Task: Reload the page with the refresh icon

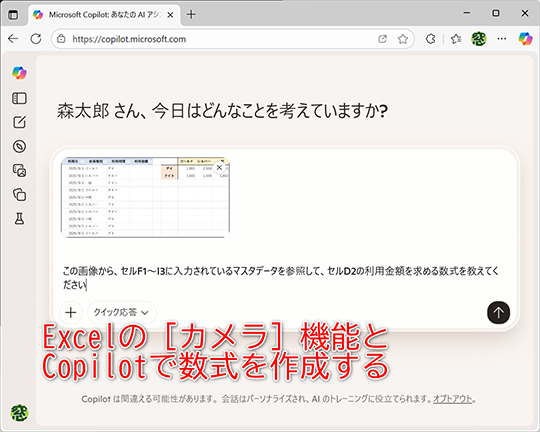Action: (x=36, y=39)
